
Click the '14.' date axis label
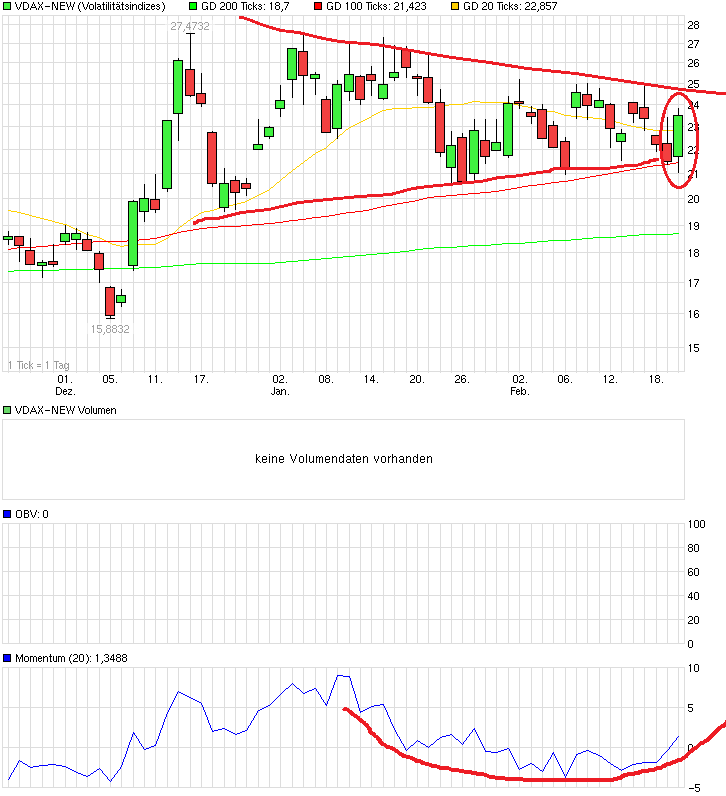371,379
